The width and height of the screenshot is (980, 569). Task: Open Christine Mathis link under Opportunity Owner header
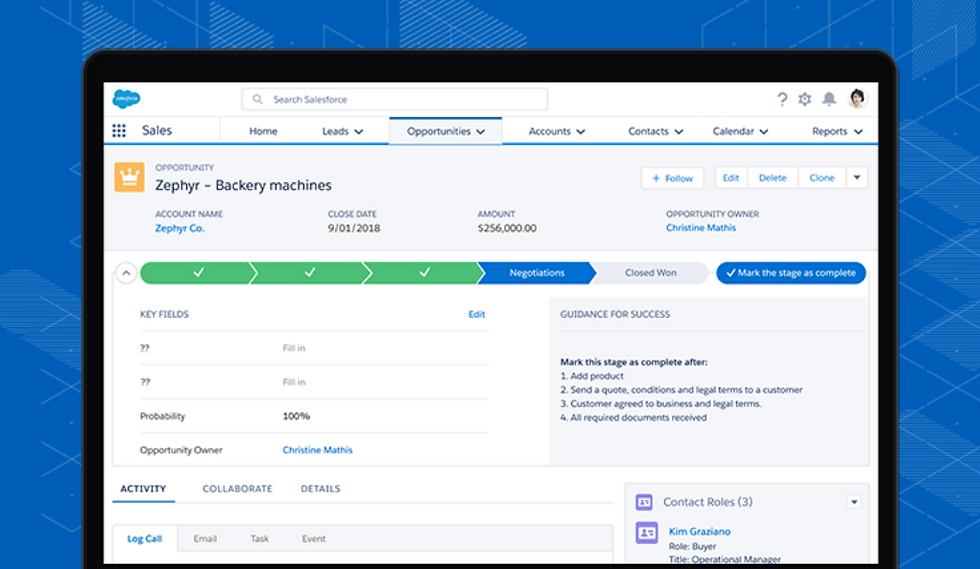tap(701, 228)
